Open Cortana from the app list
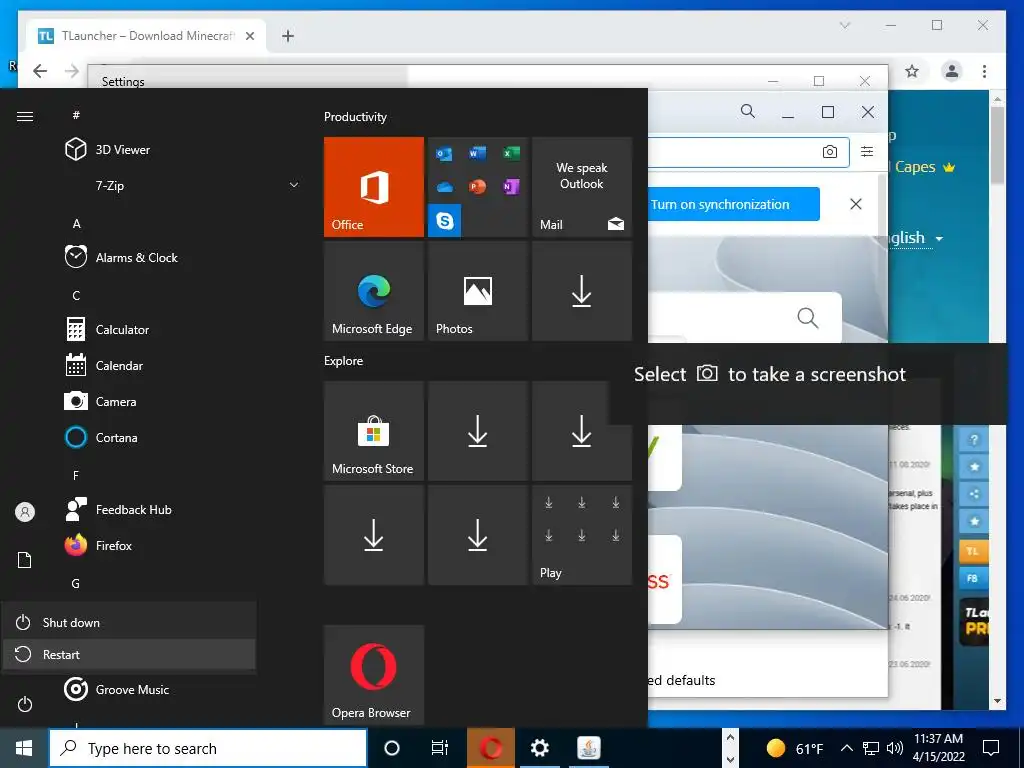 (102, 438)
